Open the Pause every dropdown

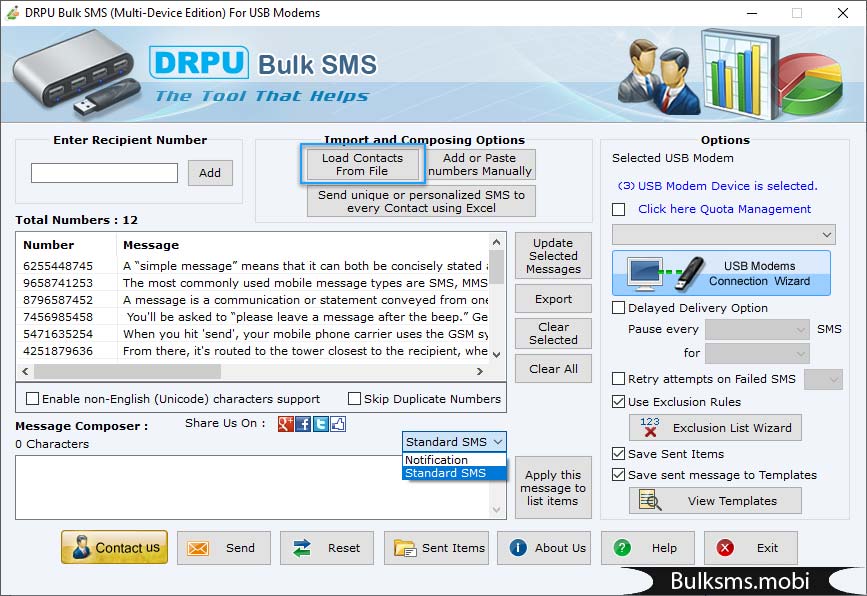758,330
